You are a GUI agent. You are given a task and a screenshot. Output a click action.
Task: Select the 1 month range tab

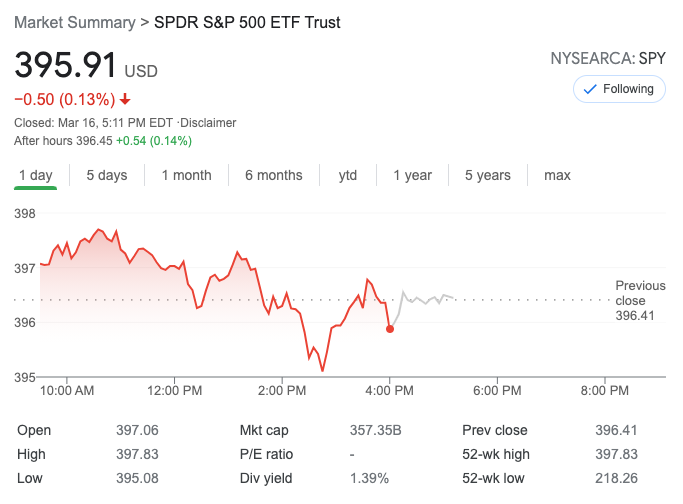pyautogui.click(x=186, y=175)
